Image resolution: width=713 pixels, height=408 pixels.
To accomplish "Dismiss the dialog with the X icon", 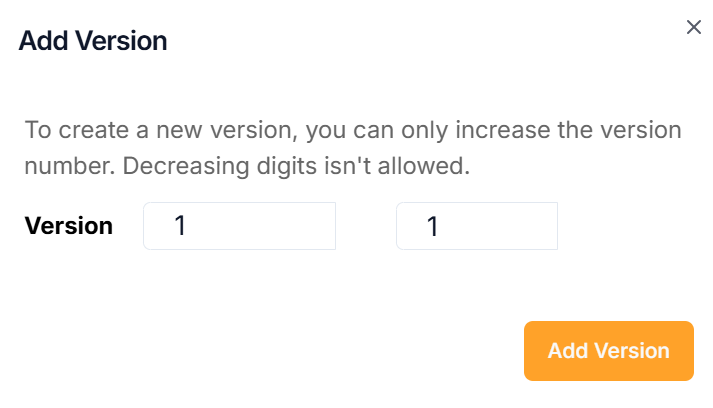I will 693,27.
